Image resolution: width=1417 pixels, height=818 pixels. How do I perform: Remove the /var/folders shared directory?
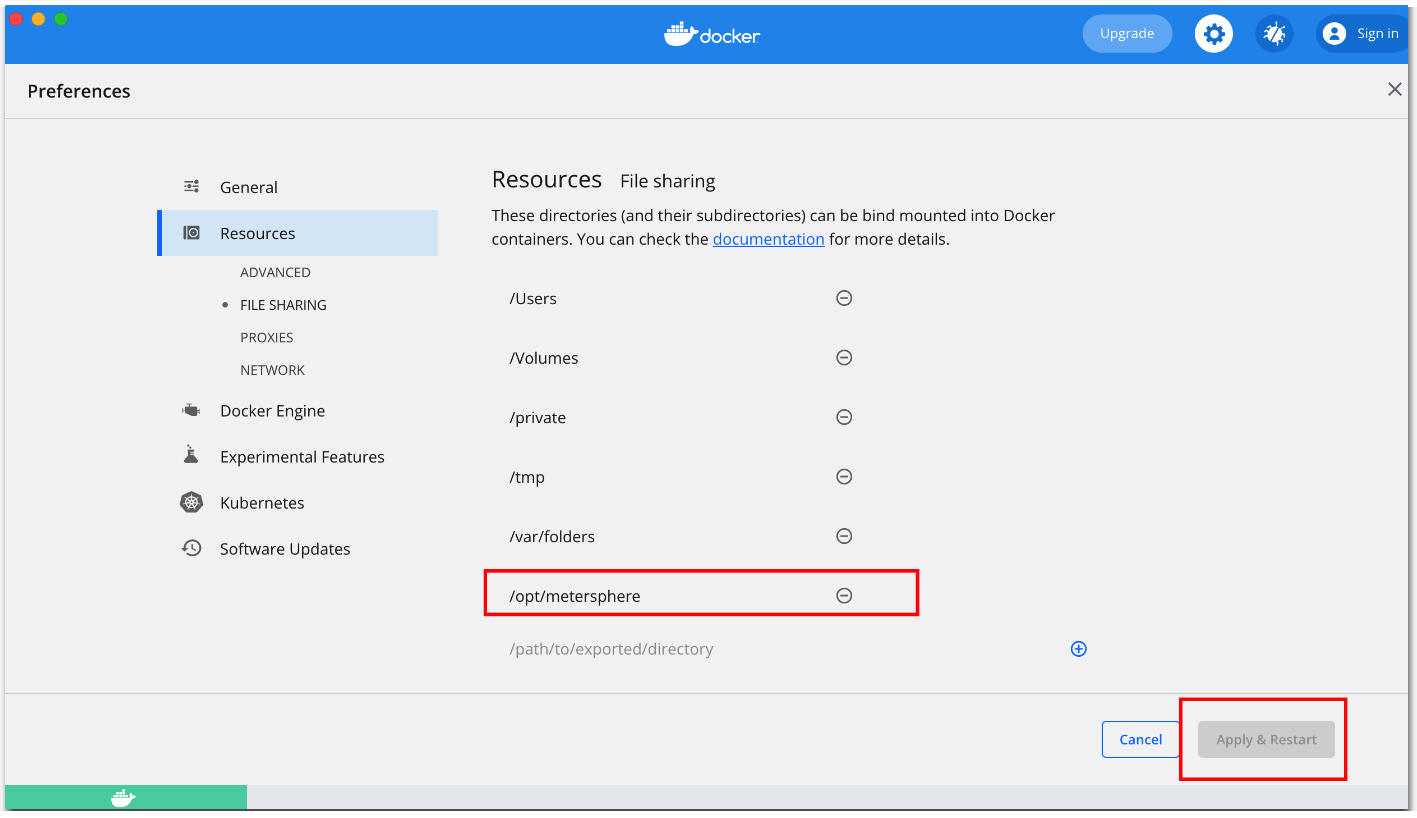844,536
